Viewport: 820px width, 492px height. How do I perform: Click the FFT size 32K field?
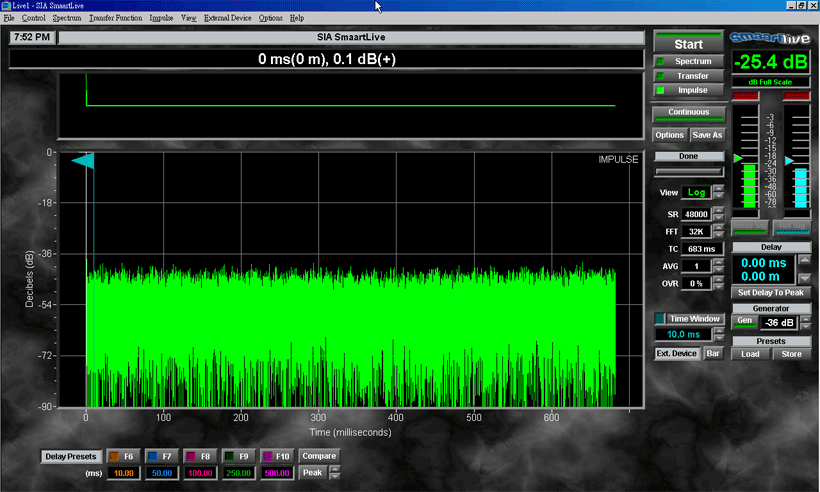pos(696,232)
